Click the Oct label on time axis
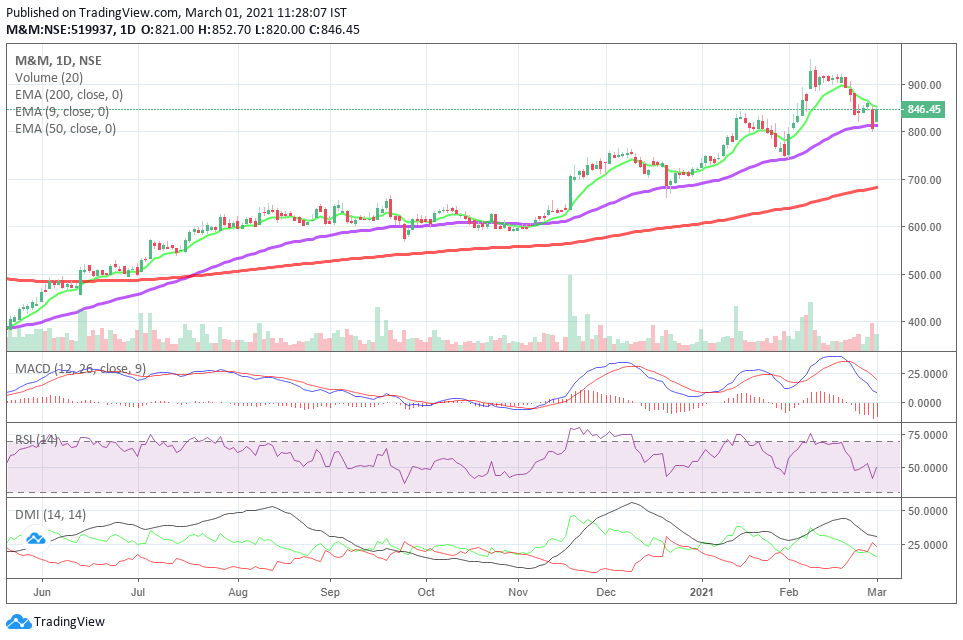Viewport: 963px width, 640px height. [426, 592]
